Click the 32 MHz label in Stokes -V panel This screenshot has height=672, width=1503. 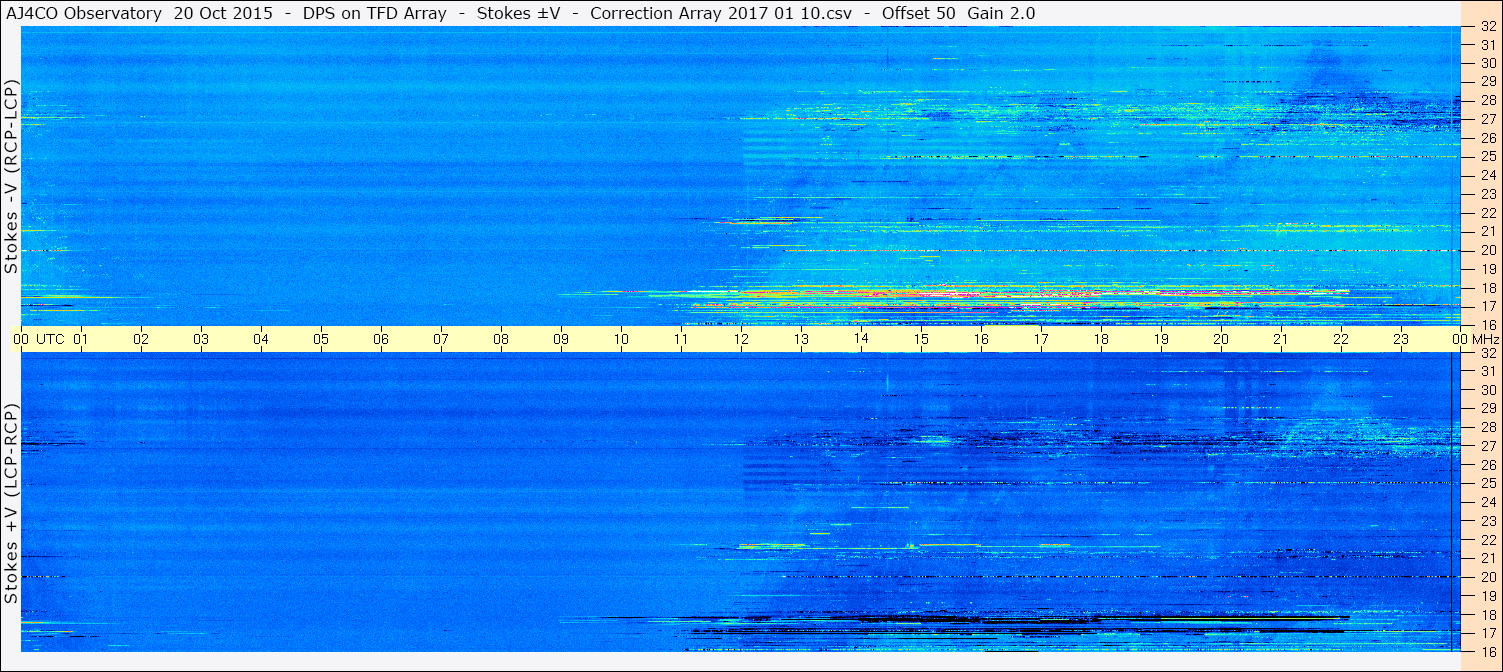(x=1487, y=26)
